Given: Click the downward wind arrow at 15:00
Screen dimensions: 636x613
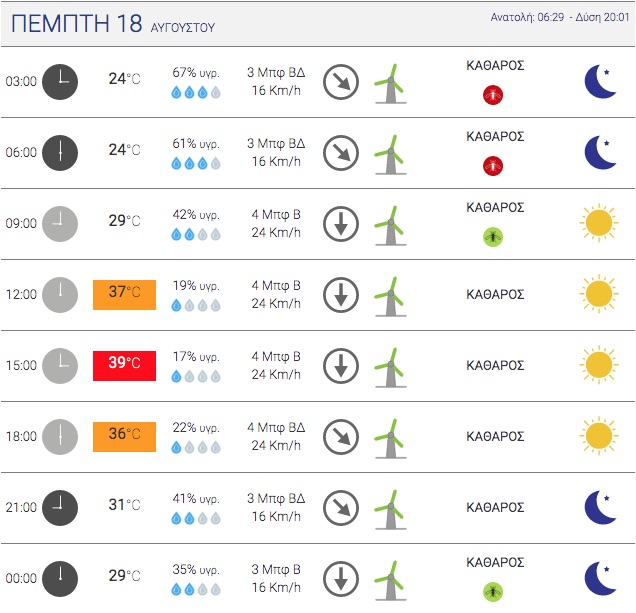Looking at the screenshot, I should 341,366.
